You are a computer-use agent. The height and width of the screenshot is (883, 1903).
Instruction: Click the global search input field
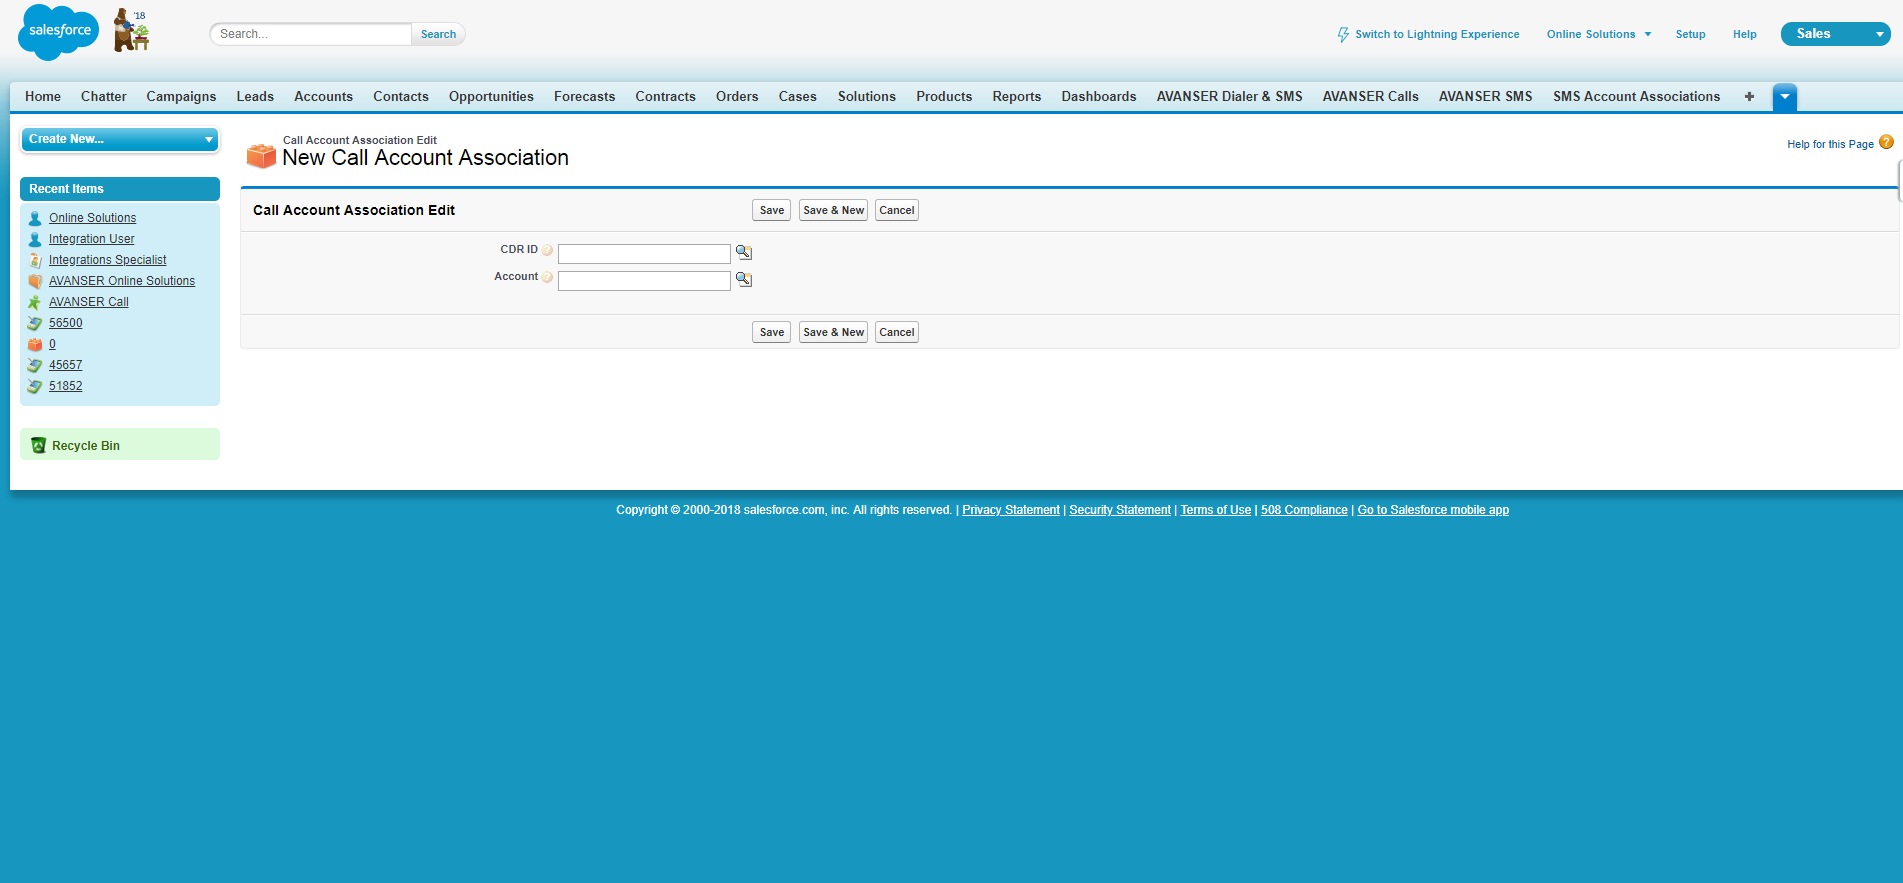[311, 34]
